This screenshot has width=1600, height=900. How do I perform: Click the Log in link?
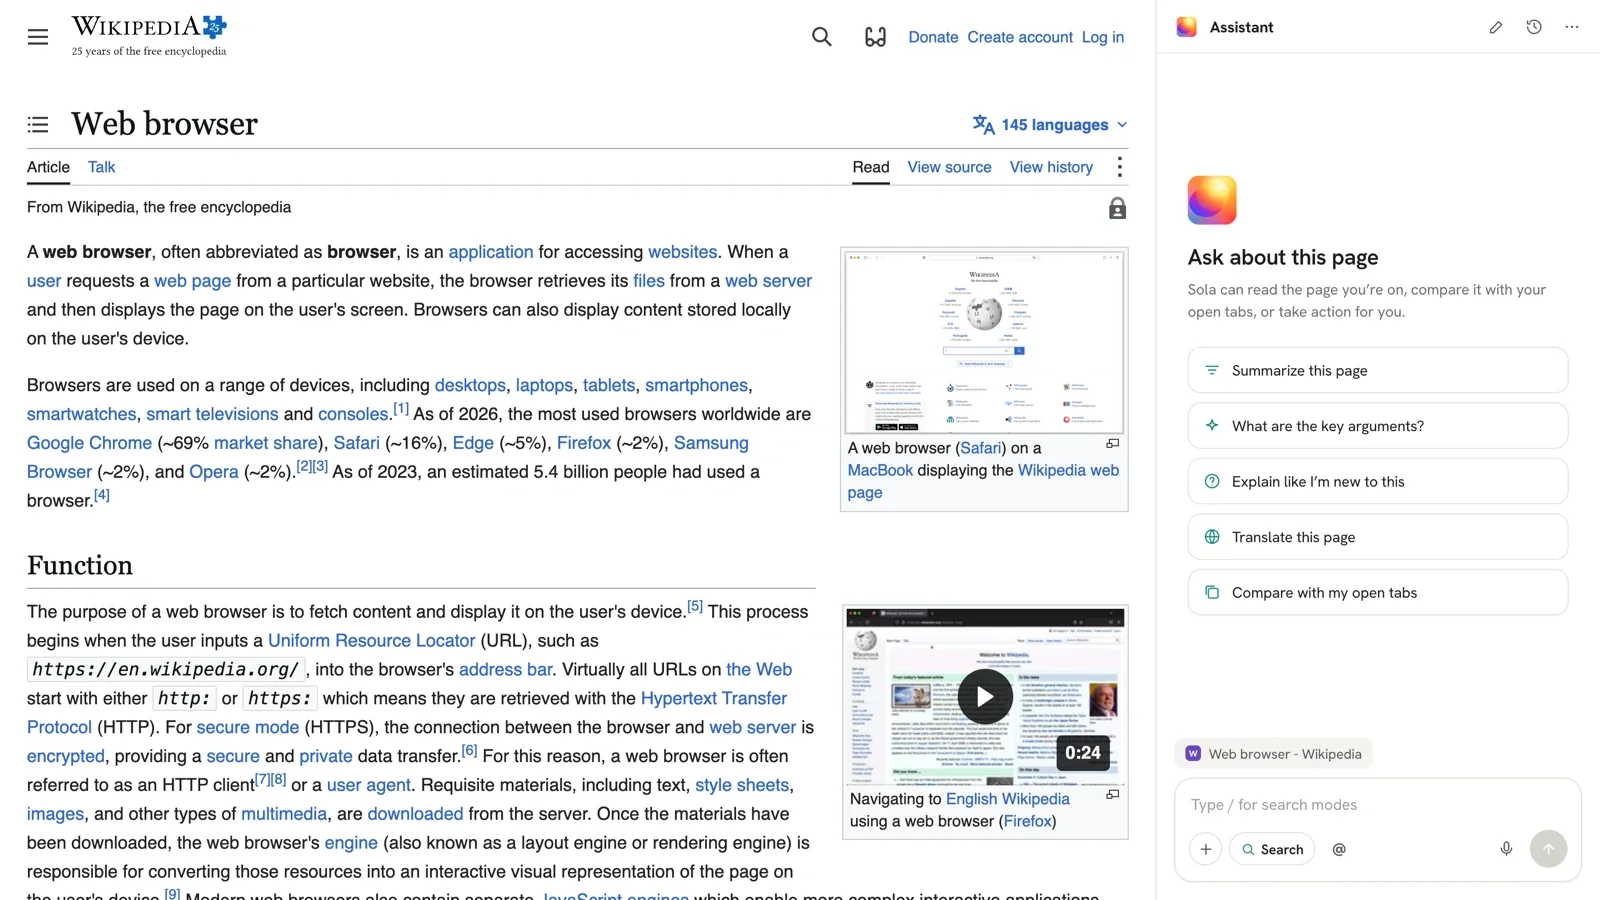pyautogui.click(x=1103, y=37)
